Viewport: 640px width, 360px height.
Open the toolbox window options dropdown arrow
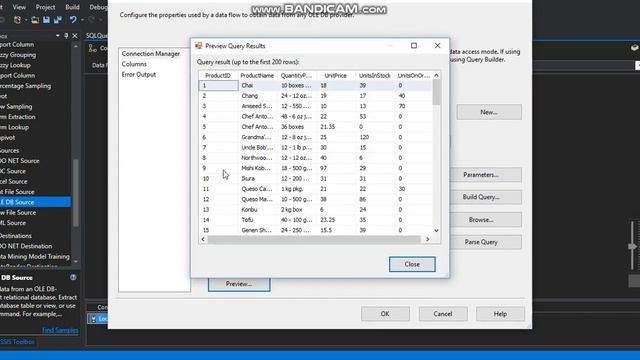[58, 36]
